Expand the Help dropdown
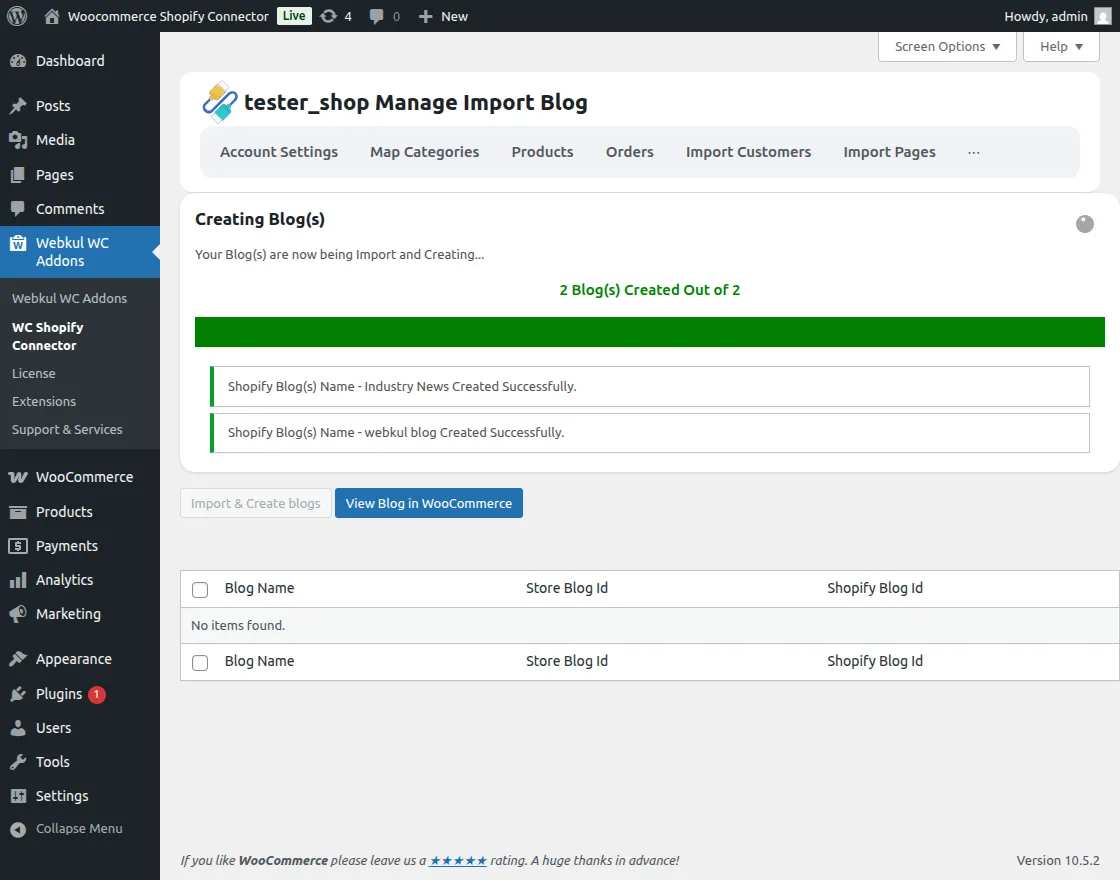This screenshot has width=1120, height=880. pyautogui.click(x=1060, y=46)
